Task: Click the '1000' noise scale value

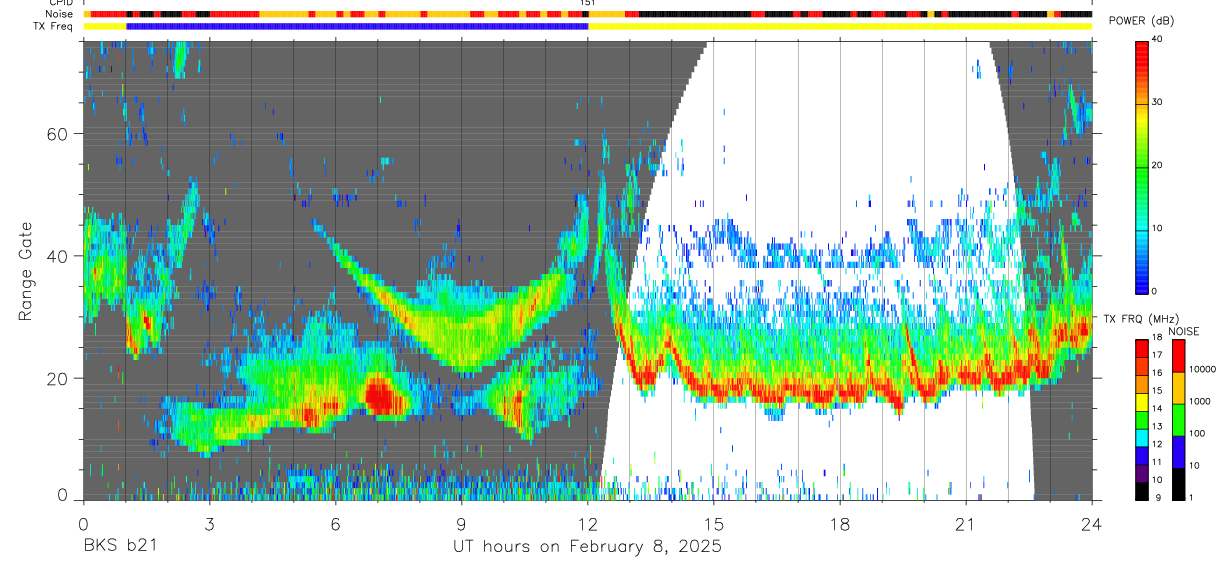Action: (x=1200, y=401)
